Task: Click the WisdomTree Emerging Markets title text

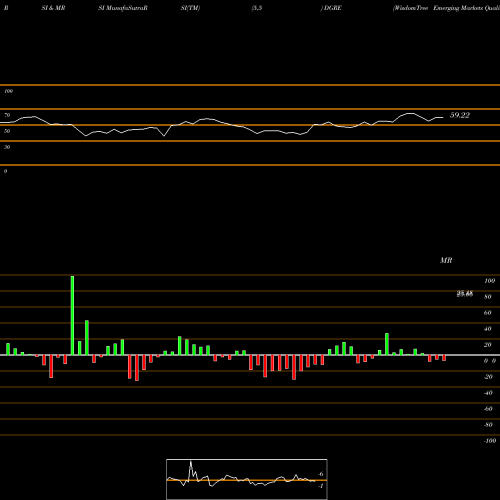Action: 446,8
